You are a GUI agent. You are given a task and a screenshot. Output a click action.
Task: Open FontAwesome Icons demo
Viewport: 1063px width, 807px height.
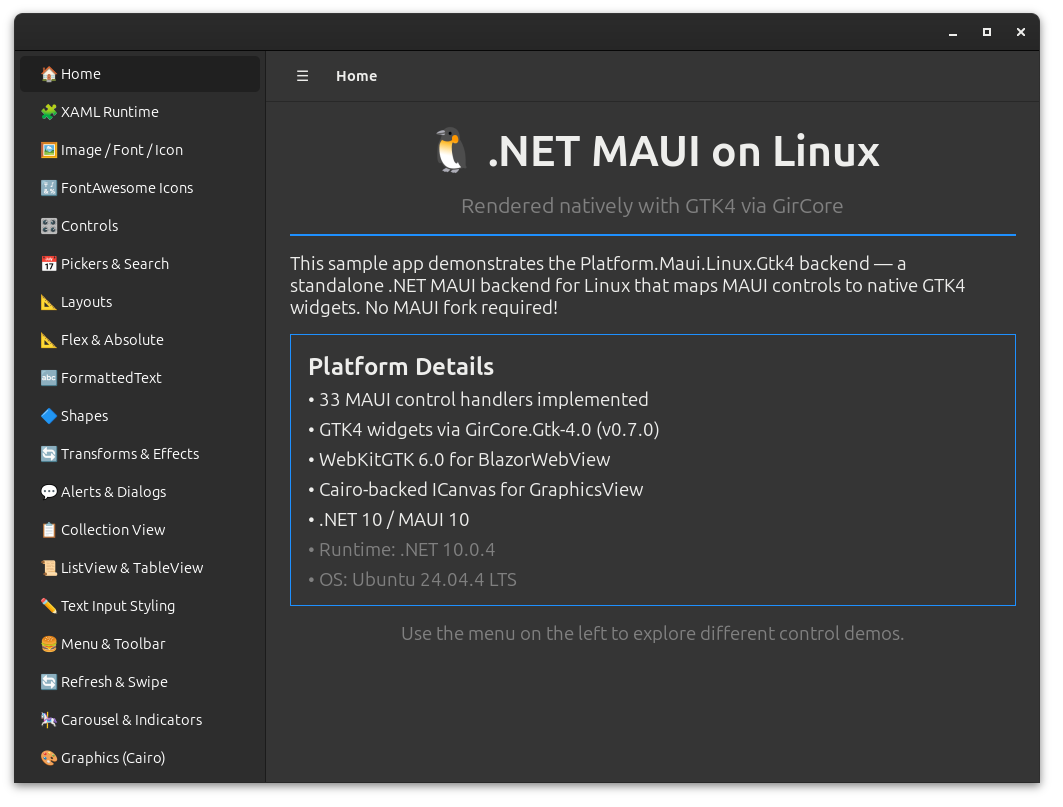127,188
